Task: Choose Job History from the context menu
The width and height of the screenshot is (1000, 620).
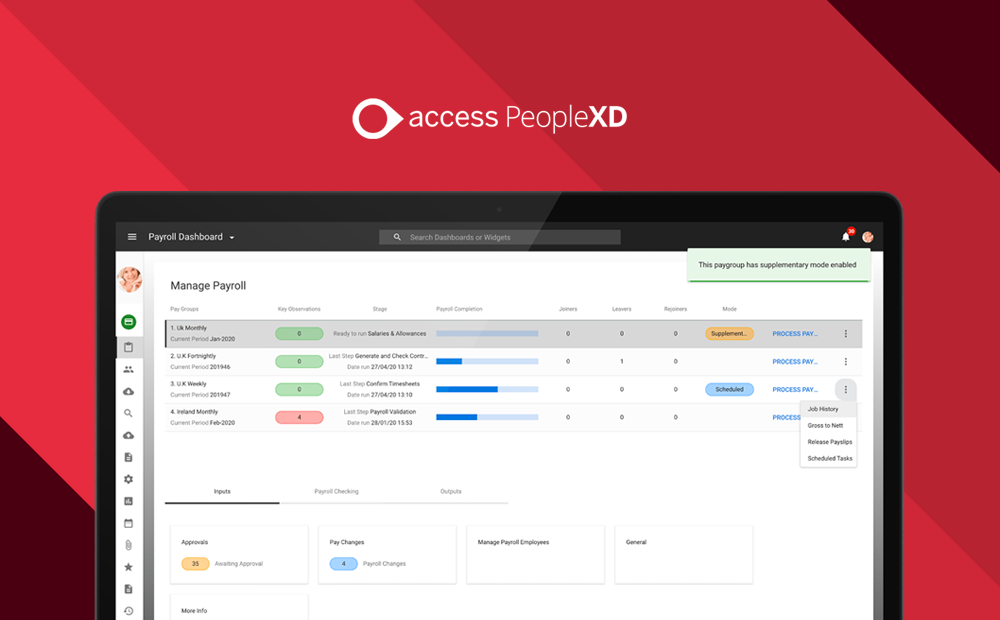Action: click(828, 409)
